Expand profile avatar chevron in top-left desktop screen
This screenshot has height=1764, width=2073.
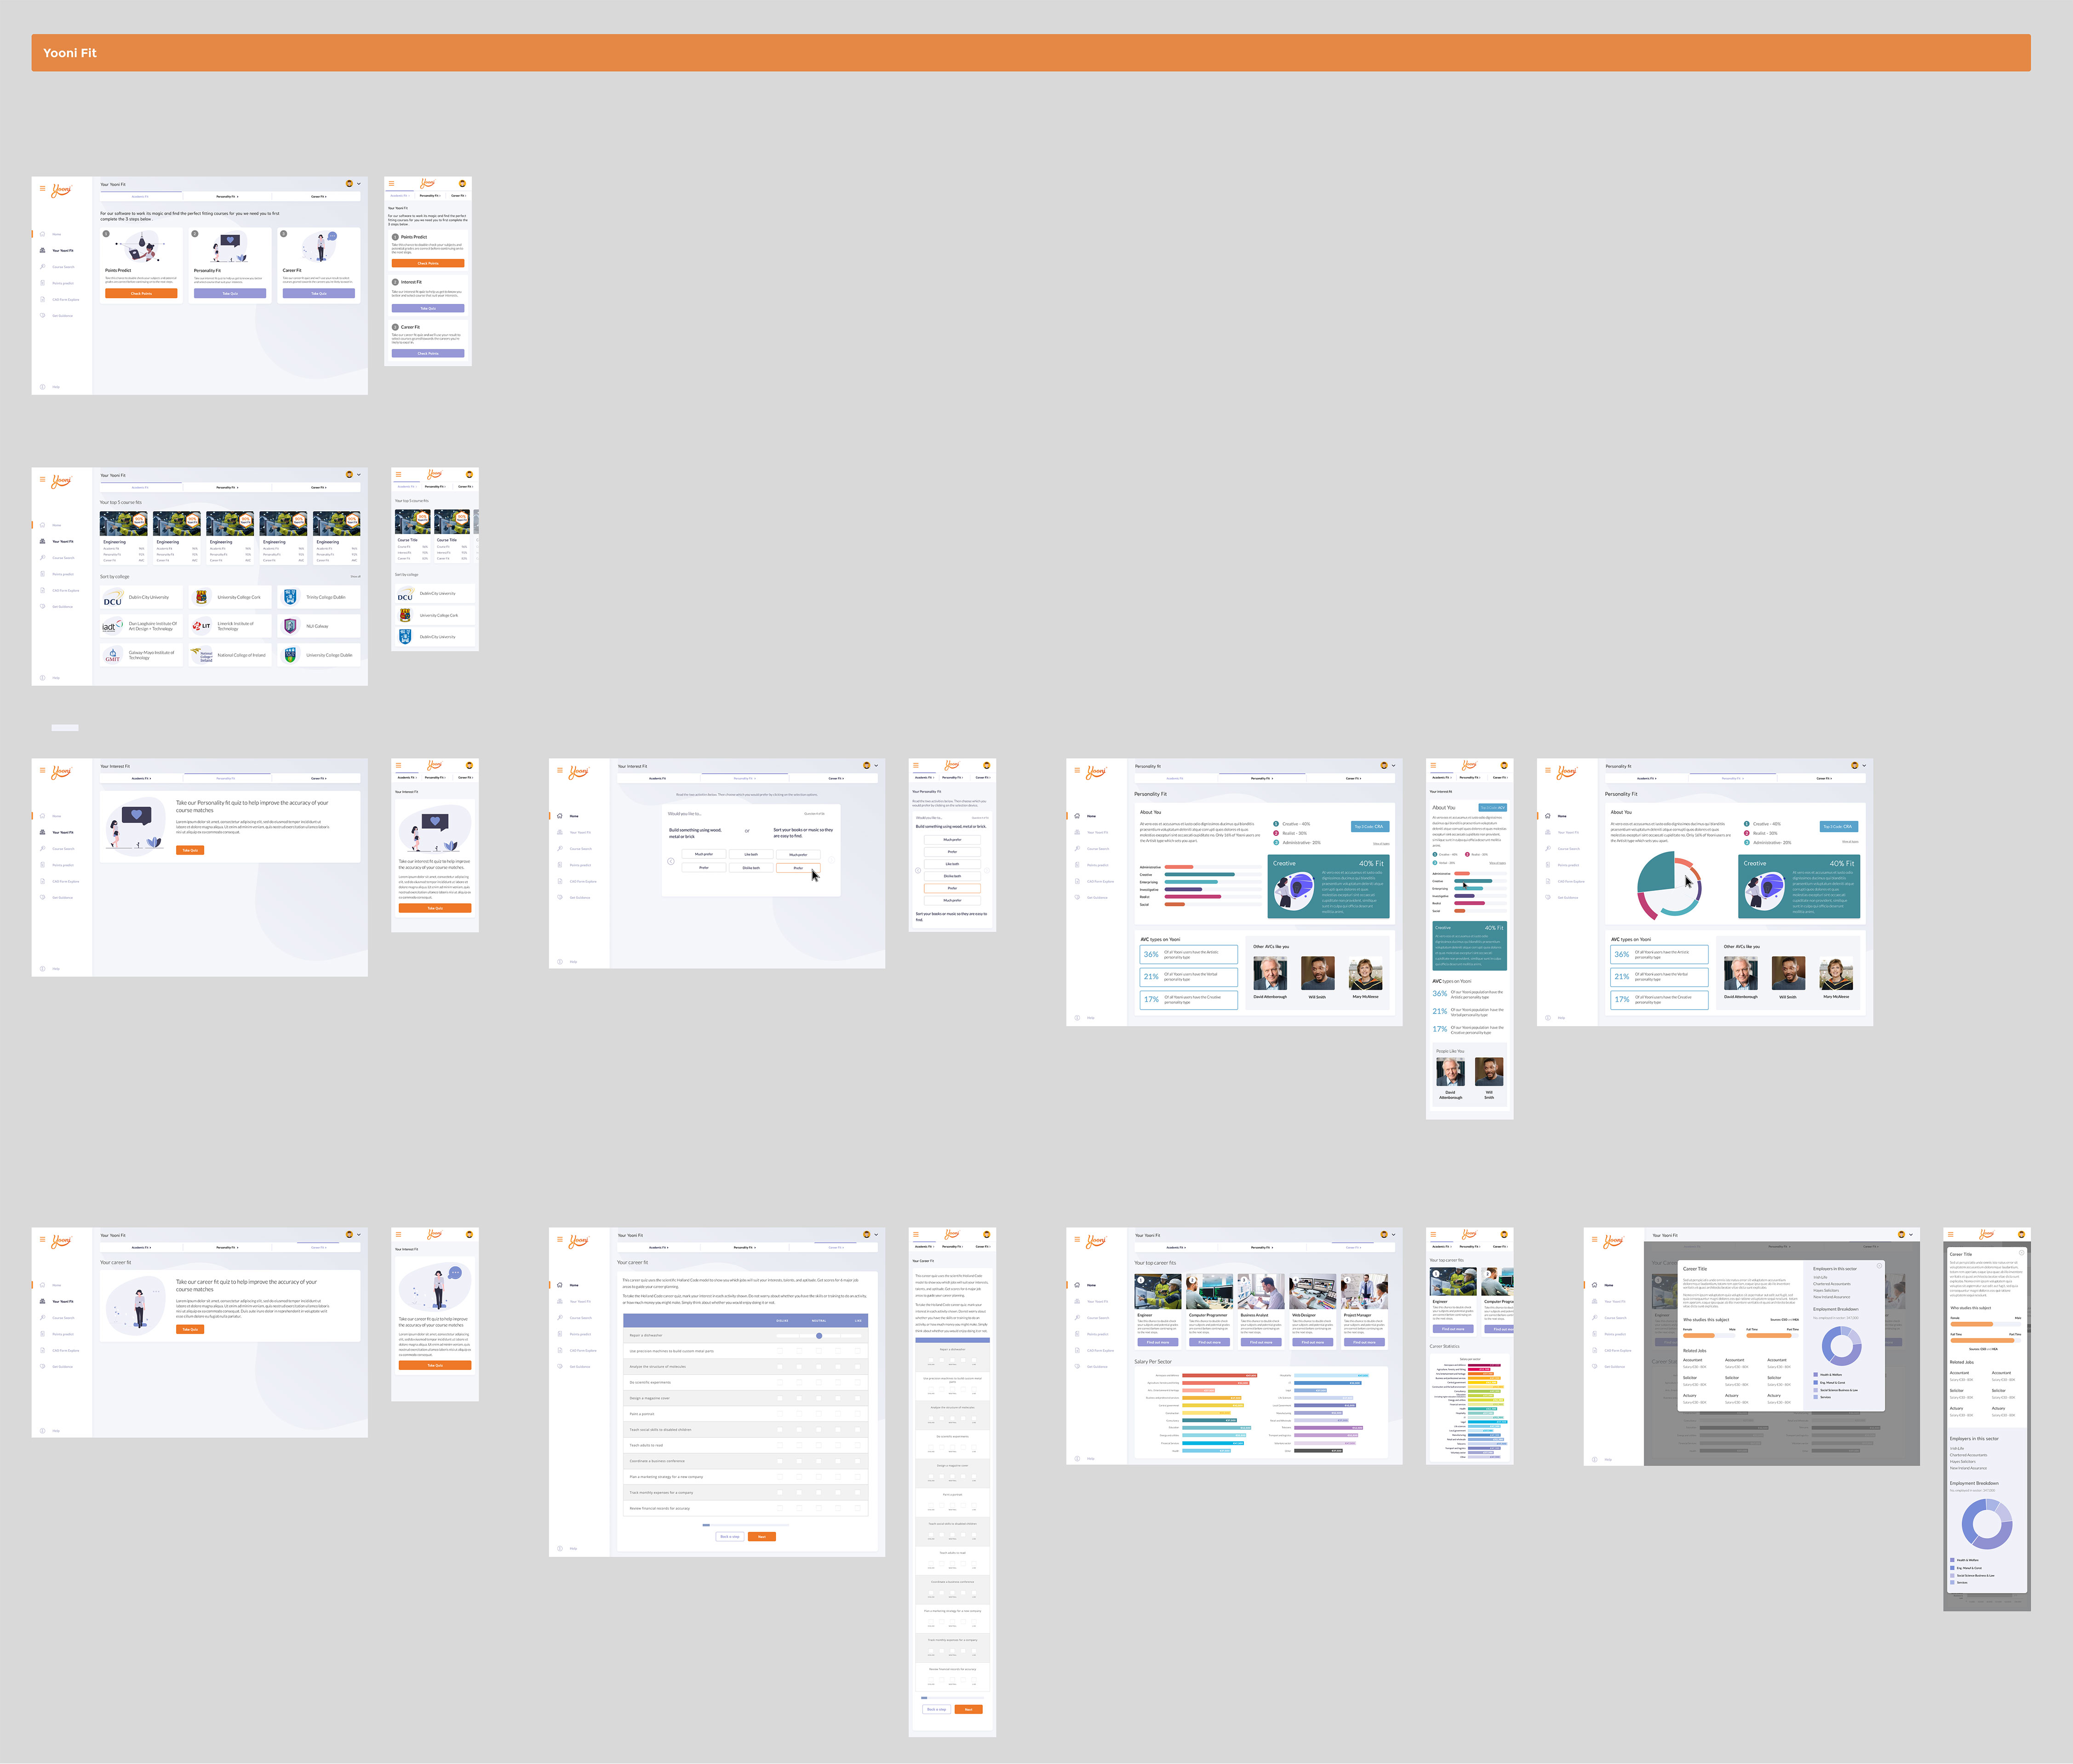click(359, 184)
